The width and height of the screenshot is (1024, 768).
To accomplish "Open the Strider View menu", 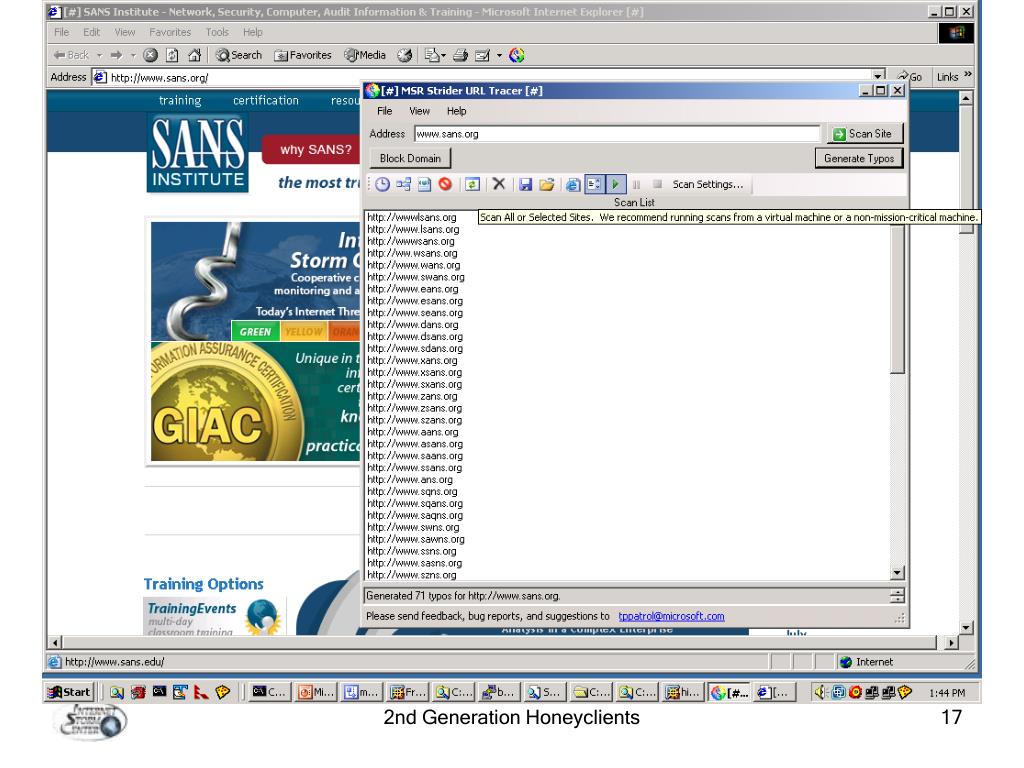I will [419, 111].
